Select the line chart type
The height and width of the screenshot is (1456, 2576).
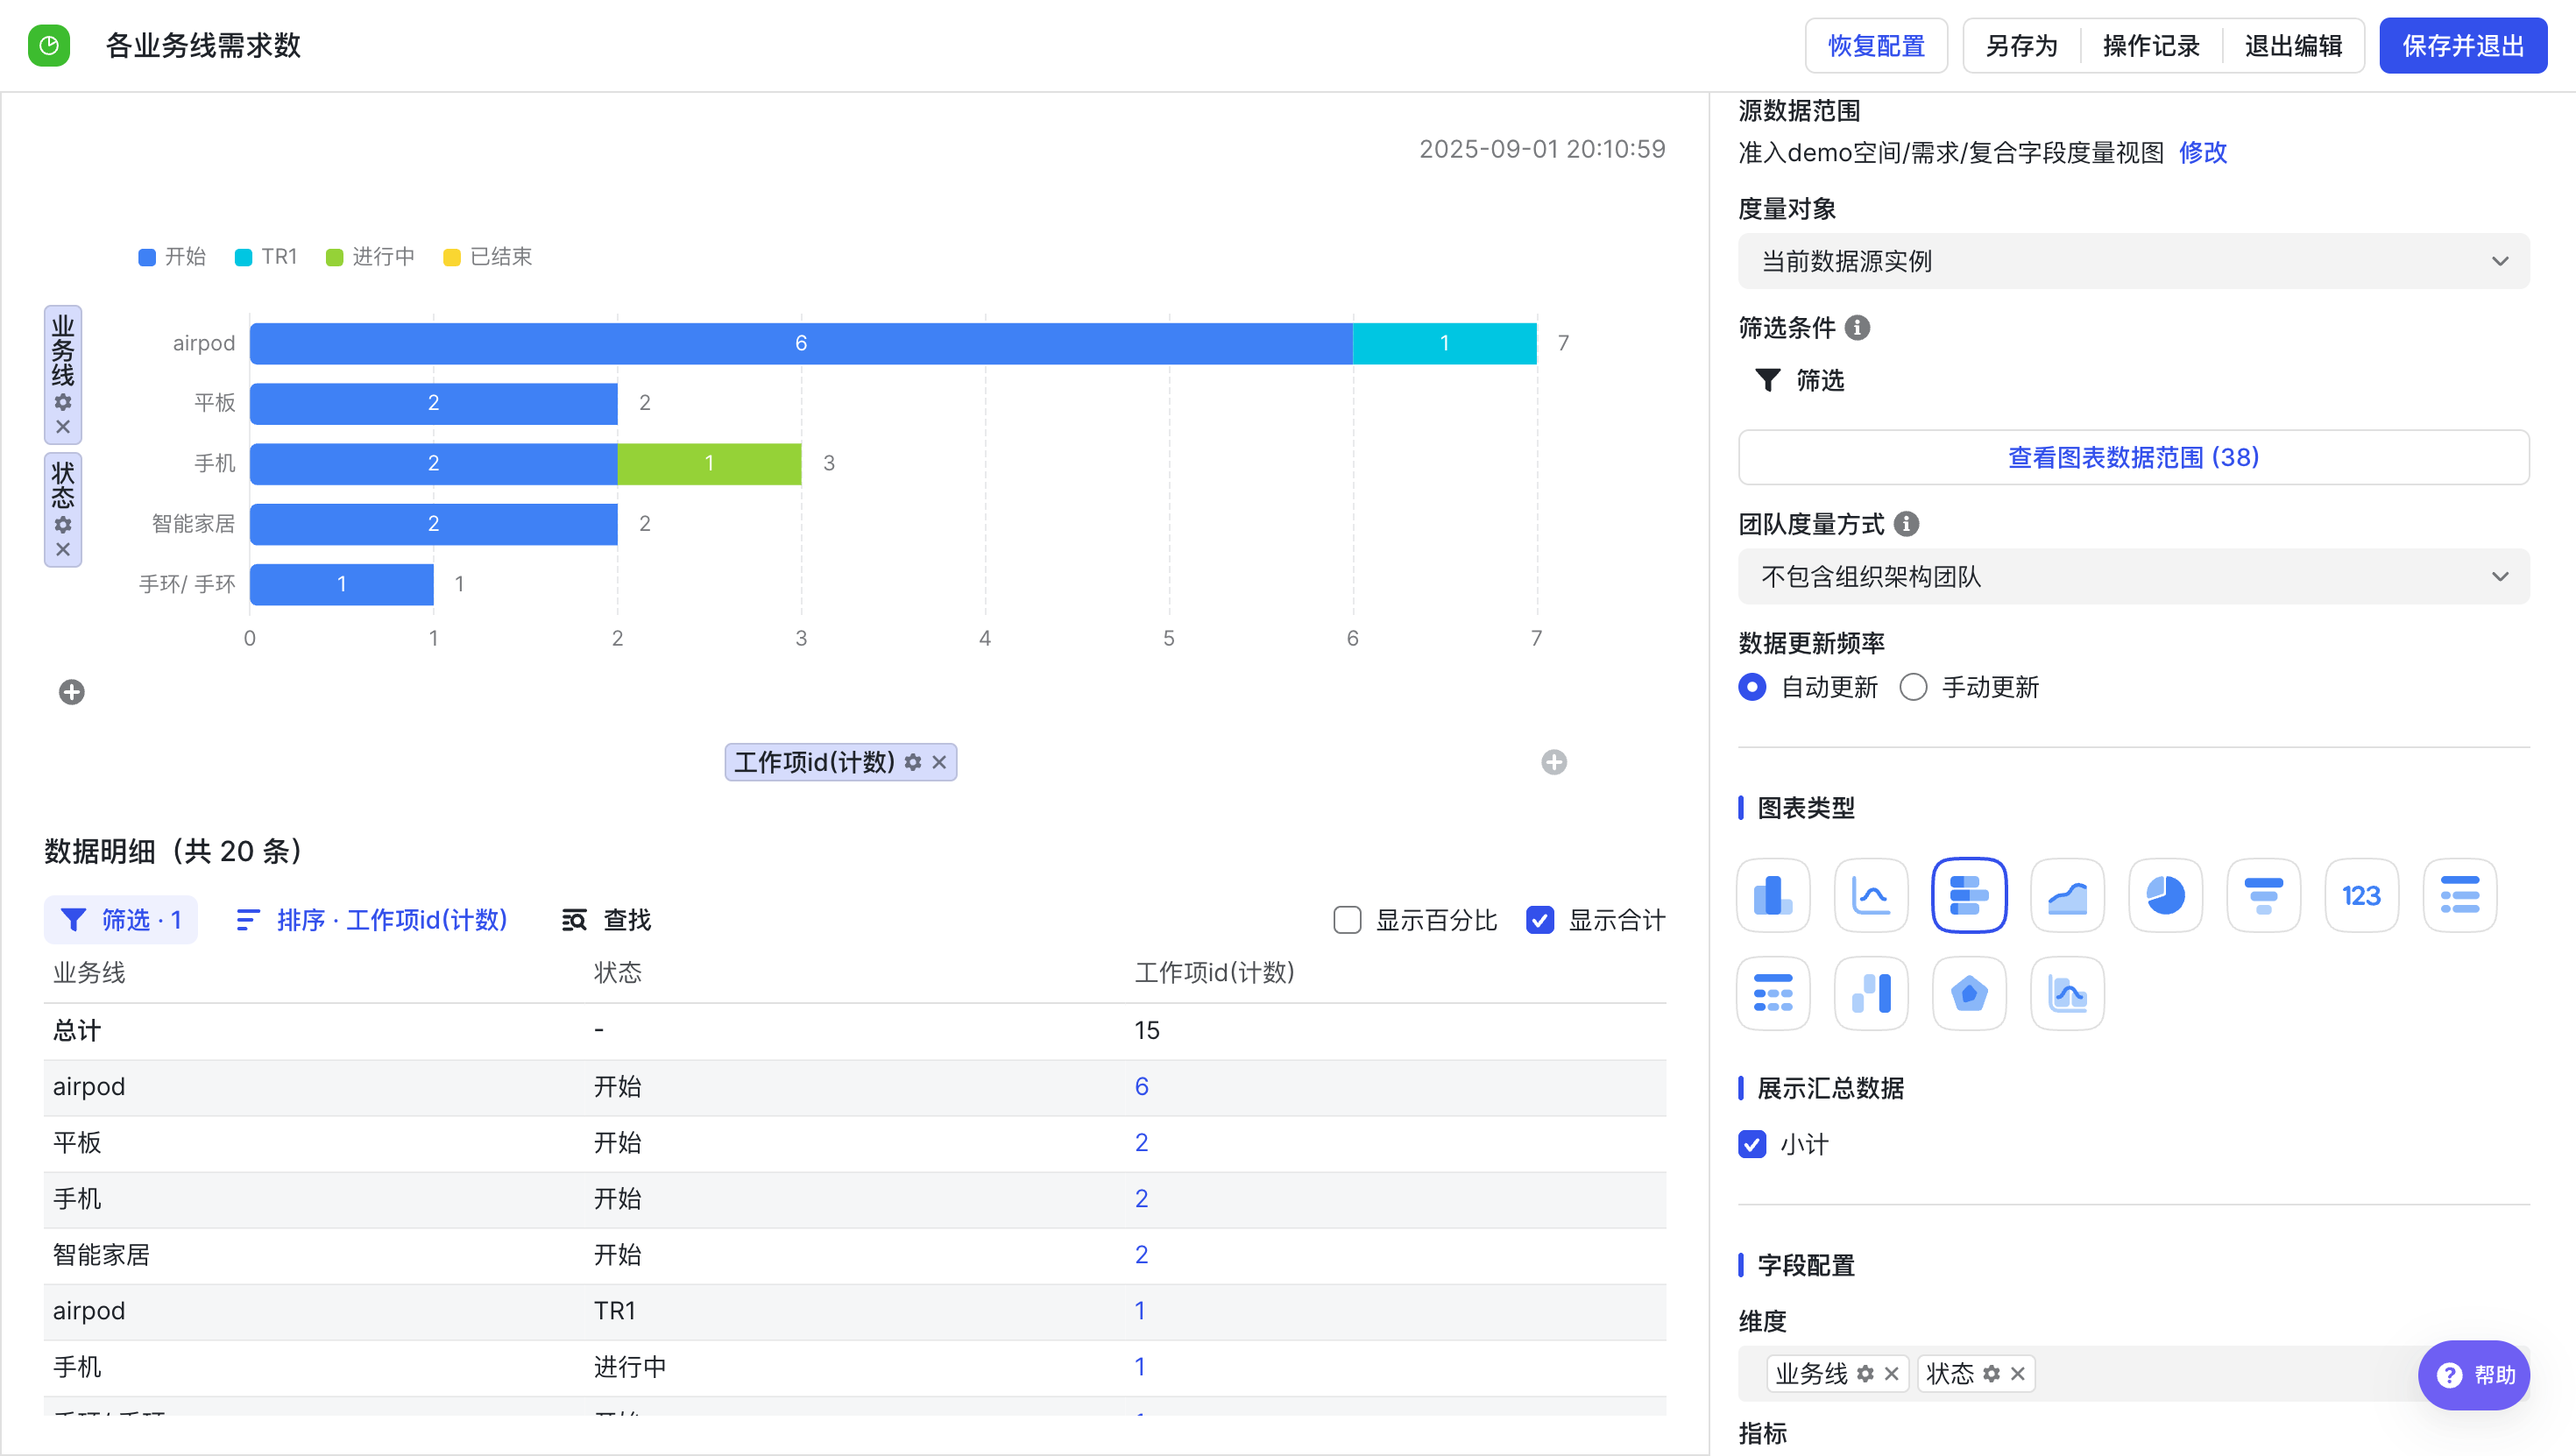click(x=1871, y=895)
